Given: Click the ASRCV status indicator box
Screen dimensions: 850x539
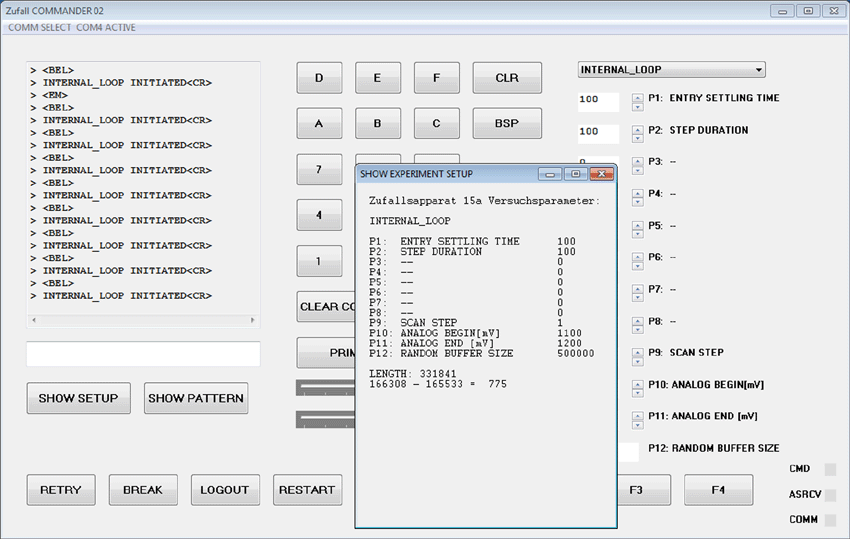Looking at the screenshot, I should (x=830, y=495).
